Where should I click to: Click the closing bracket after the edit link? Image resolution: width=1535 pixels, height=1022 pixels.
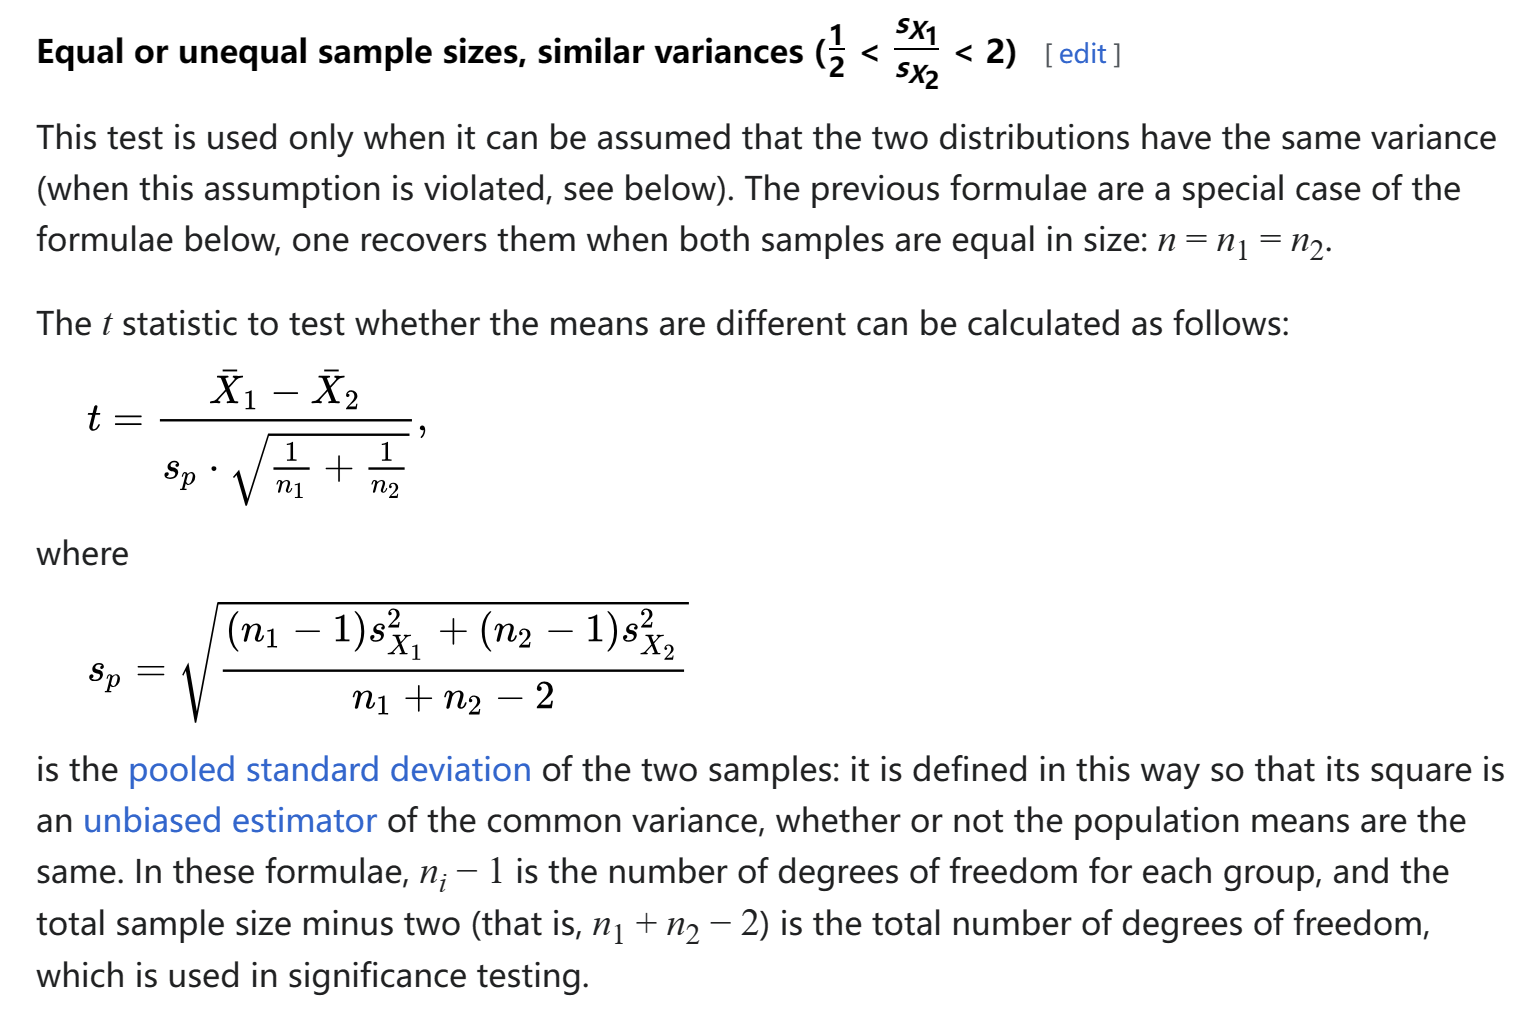(x=1117, y=54)
